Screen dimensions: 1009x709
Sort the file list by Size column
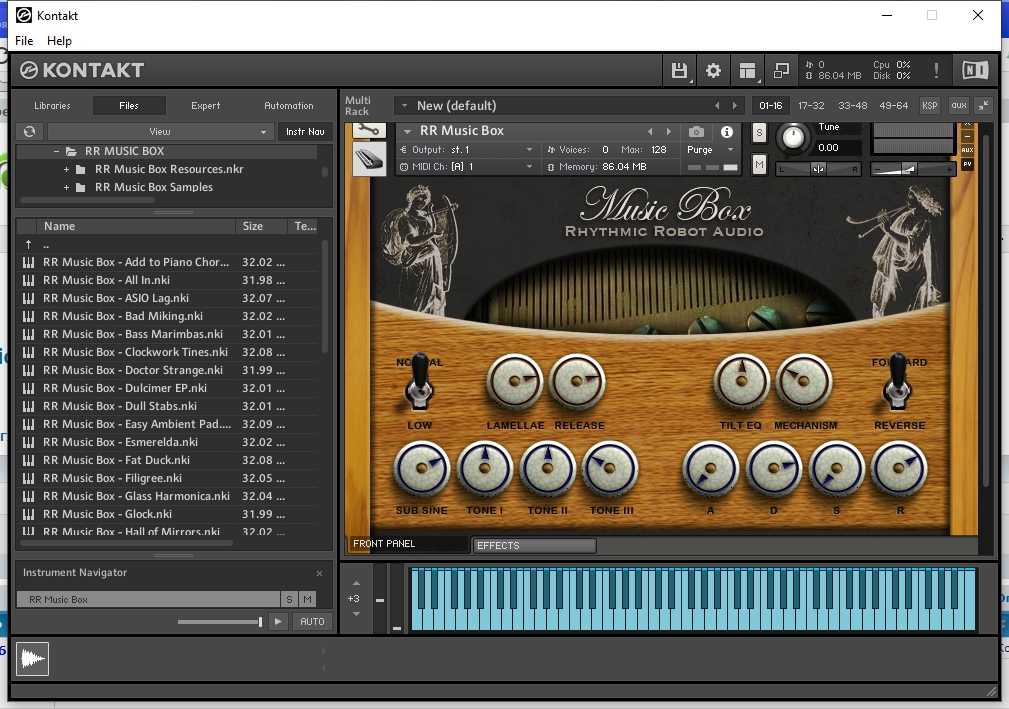pos(261,226)
